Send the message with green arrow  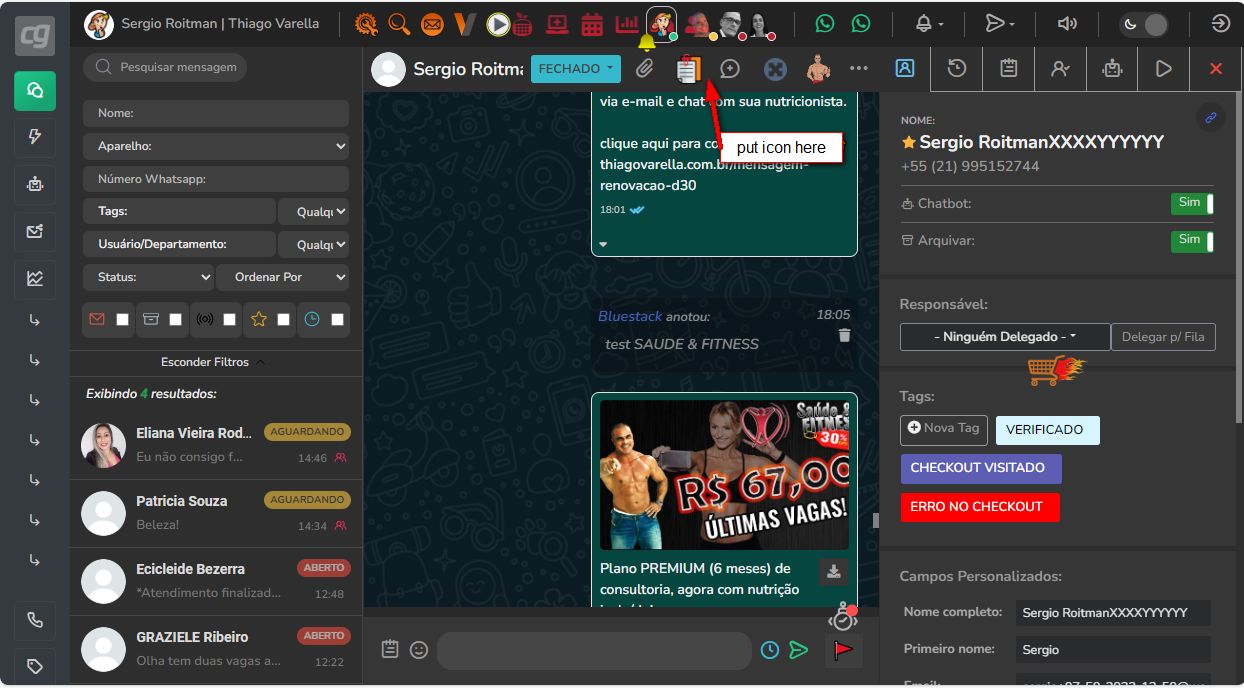(x=798, y=650)
